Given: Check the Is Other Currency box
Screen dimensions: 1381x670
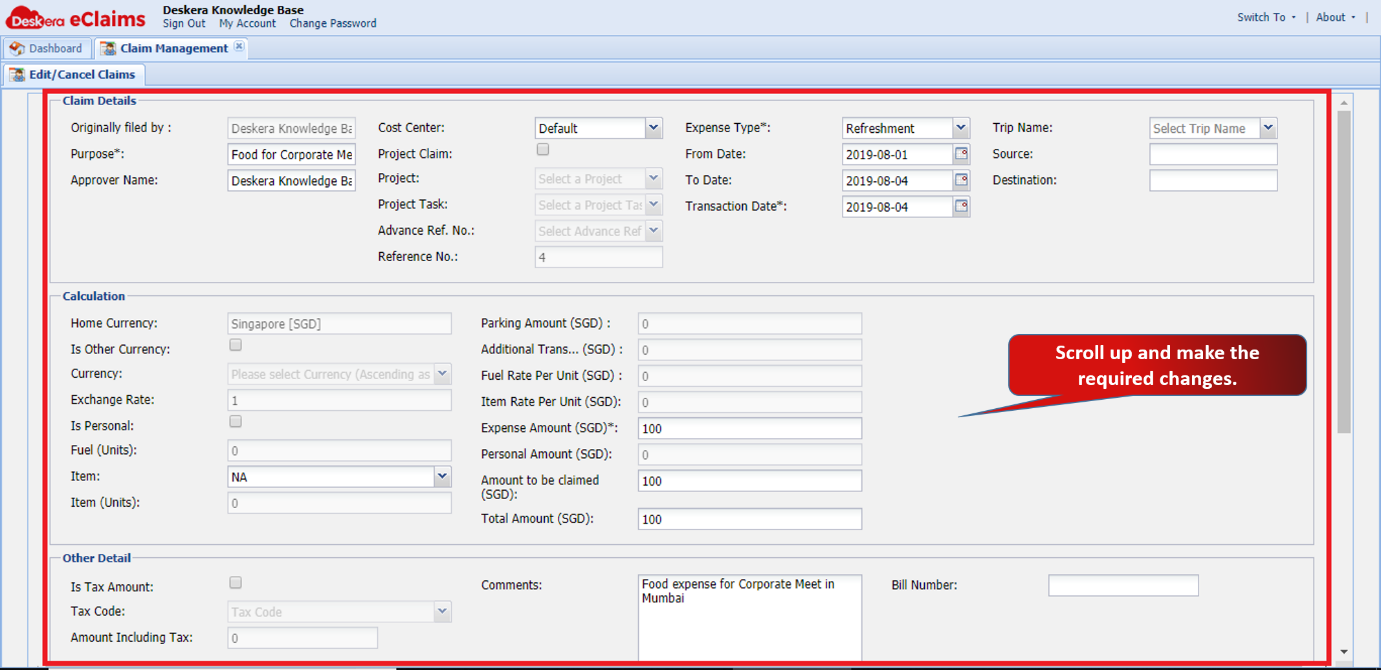Looking at the screenshot, I should pyautogui.click(x=236, y=345).
